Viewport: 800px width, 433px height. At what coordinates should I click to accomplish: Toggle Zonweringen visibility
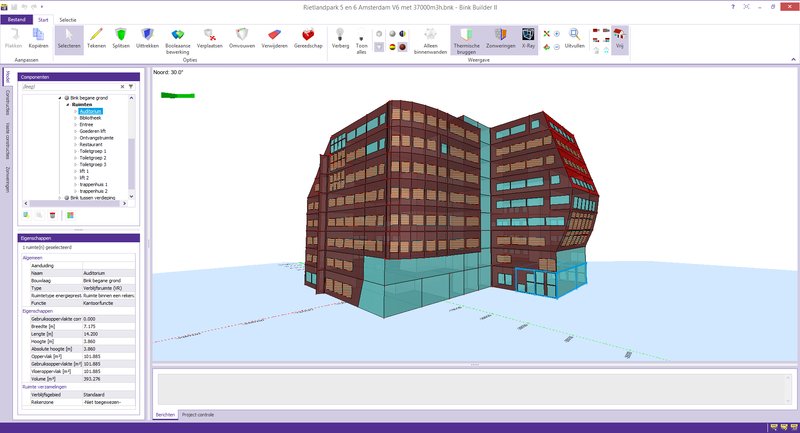click(501, 39)
